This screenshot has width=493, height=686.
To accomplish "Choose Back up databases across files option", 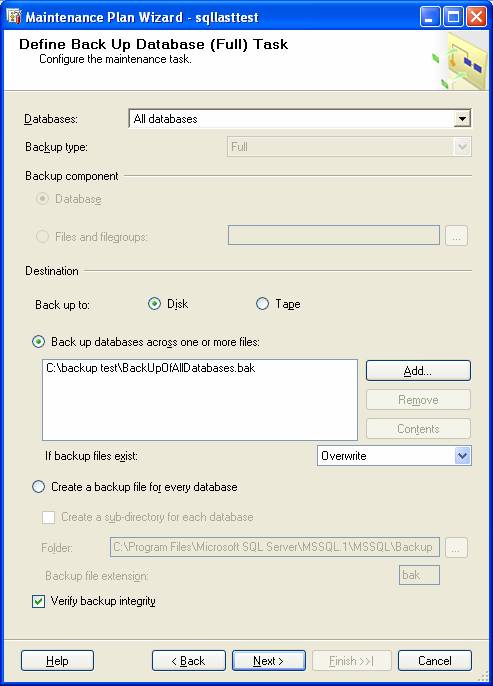I will click(x=38, y=342).
